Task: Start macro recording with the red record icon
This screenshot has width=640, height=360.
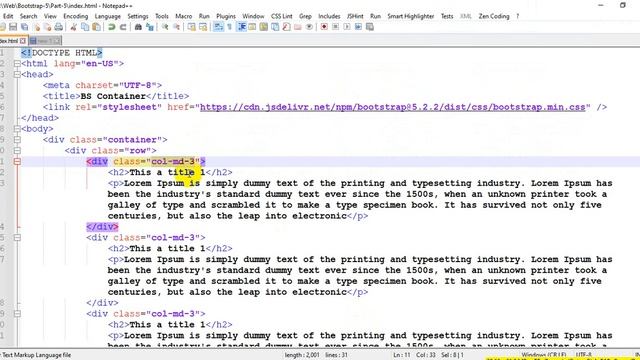Action: pos(324,27)
